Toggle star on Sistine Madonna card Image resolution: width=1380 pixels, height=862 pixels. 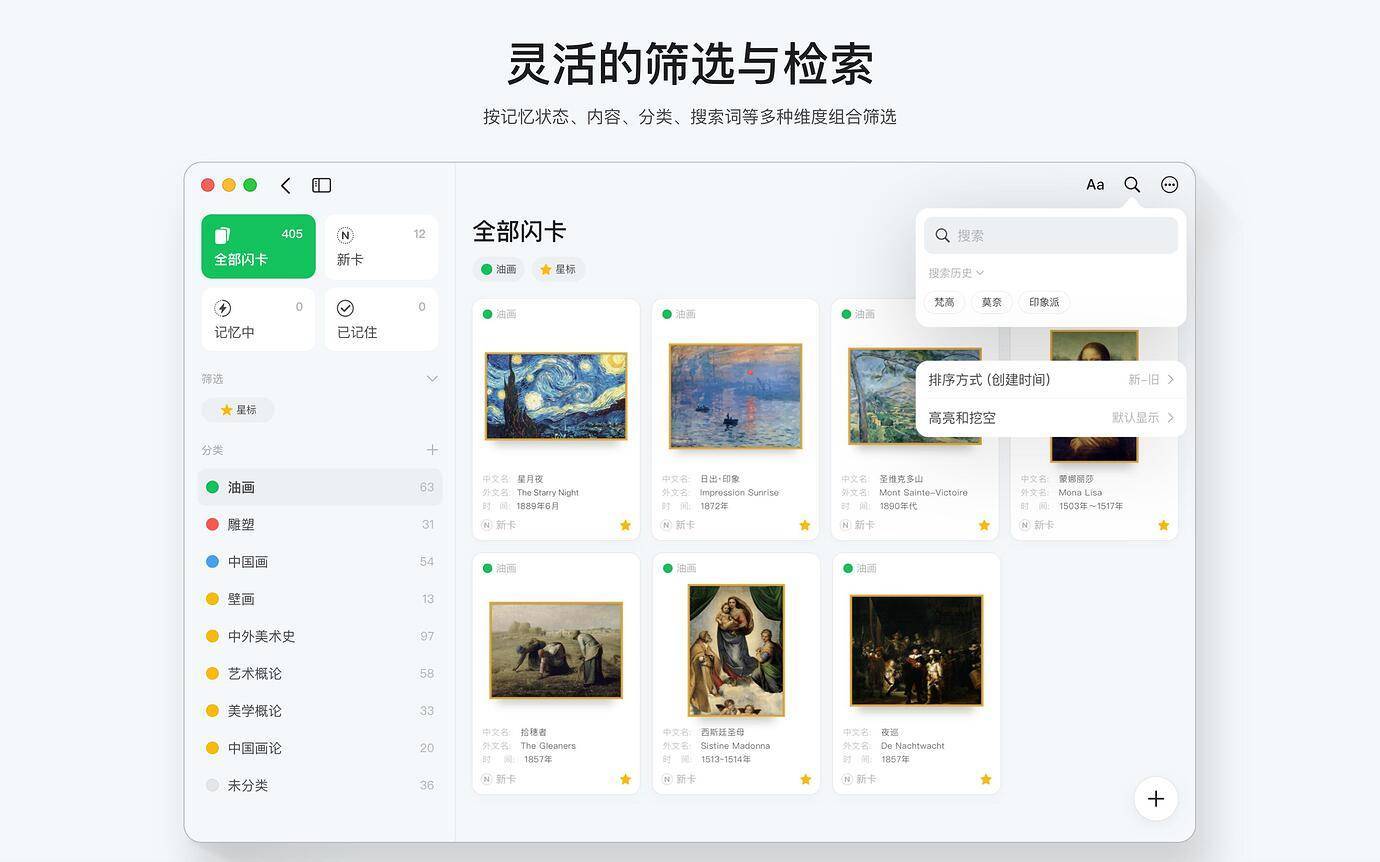(x=805, y=779)
